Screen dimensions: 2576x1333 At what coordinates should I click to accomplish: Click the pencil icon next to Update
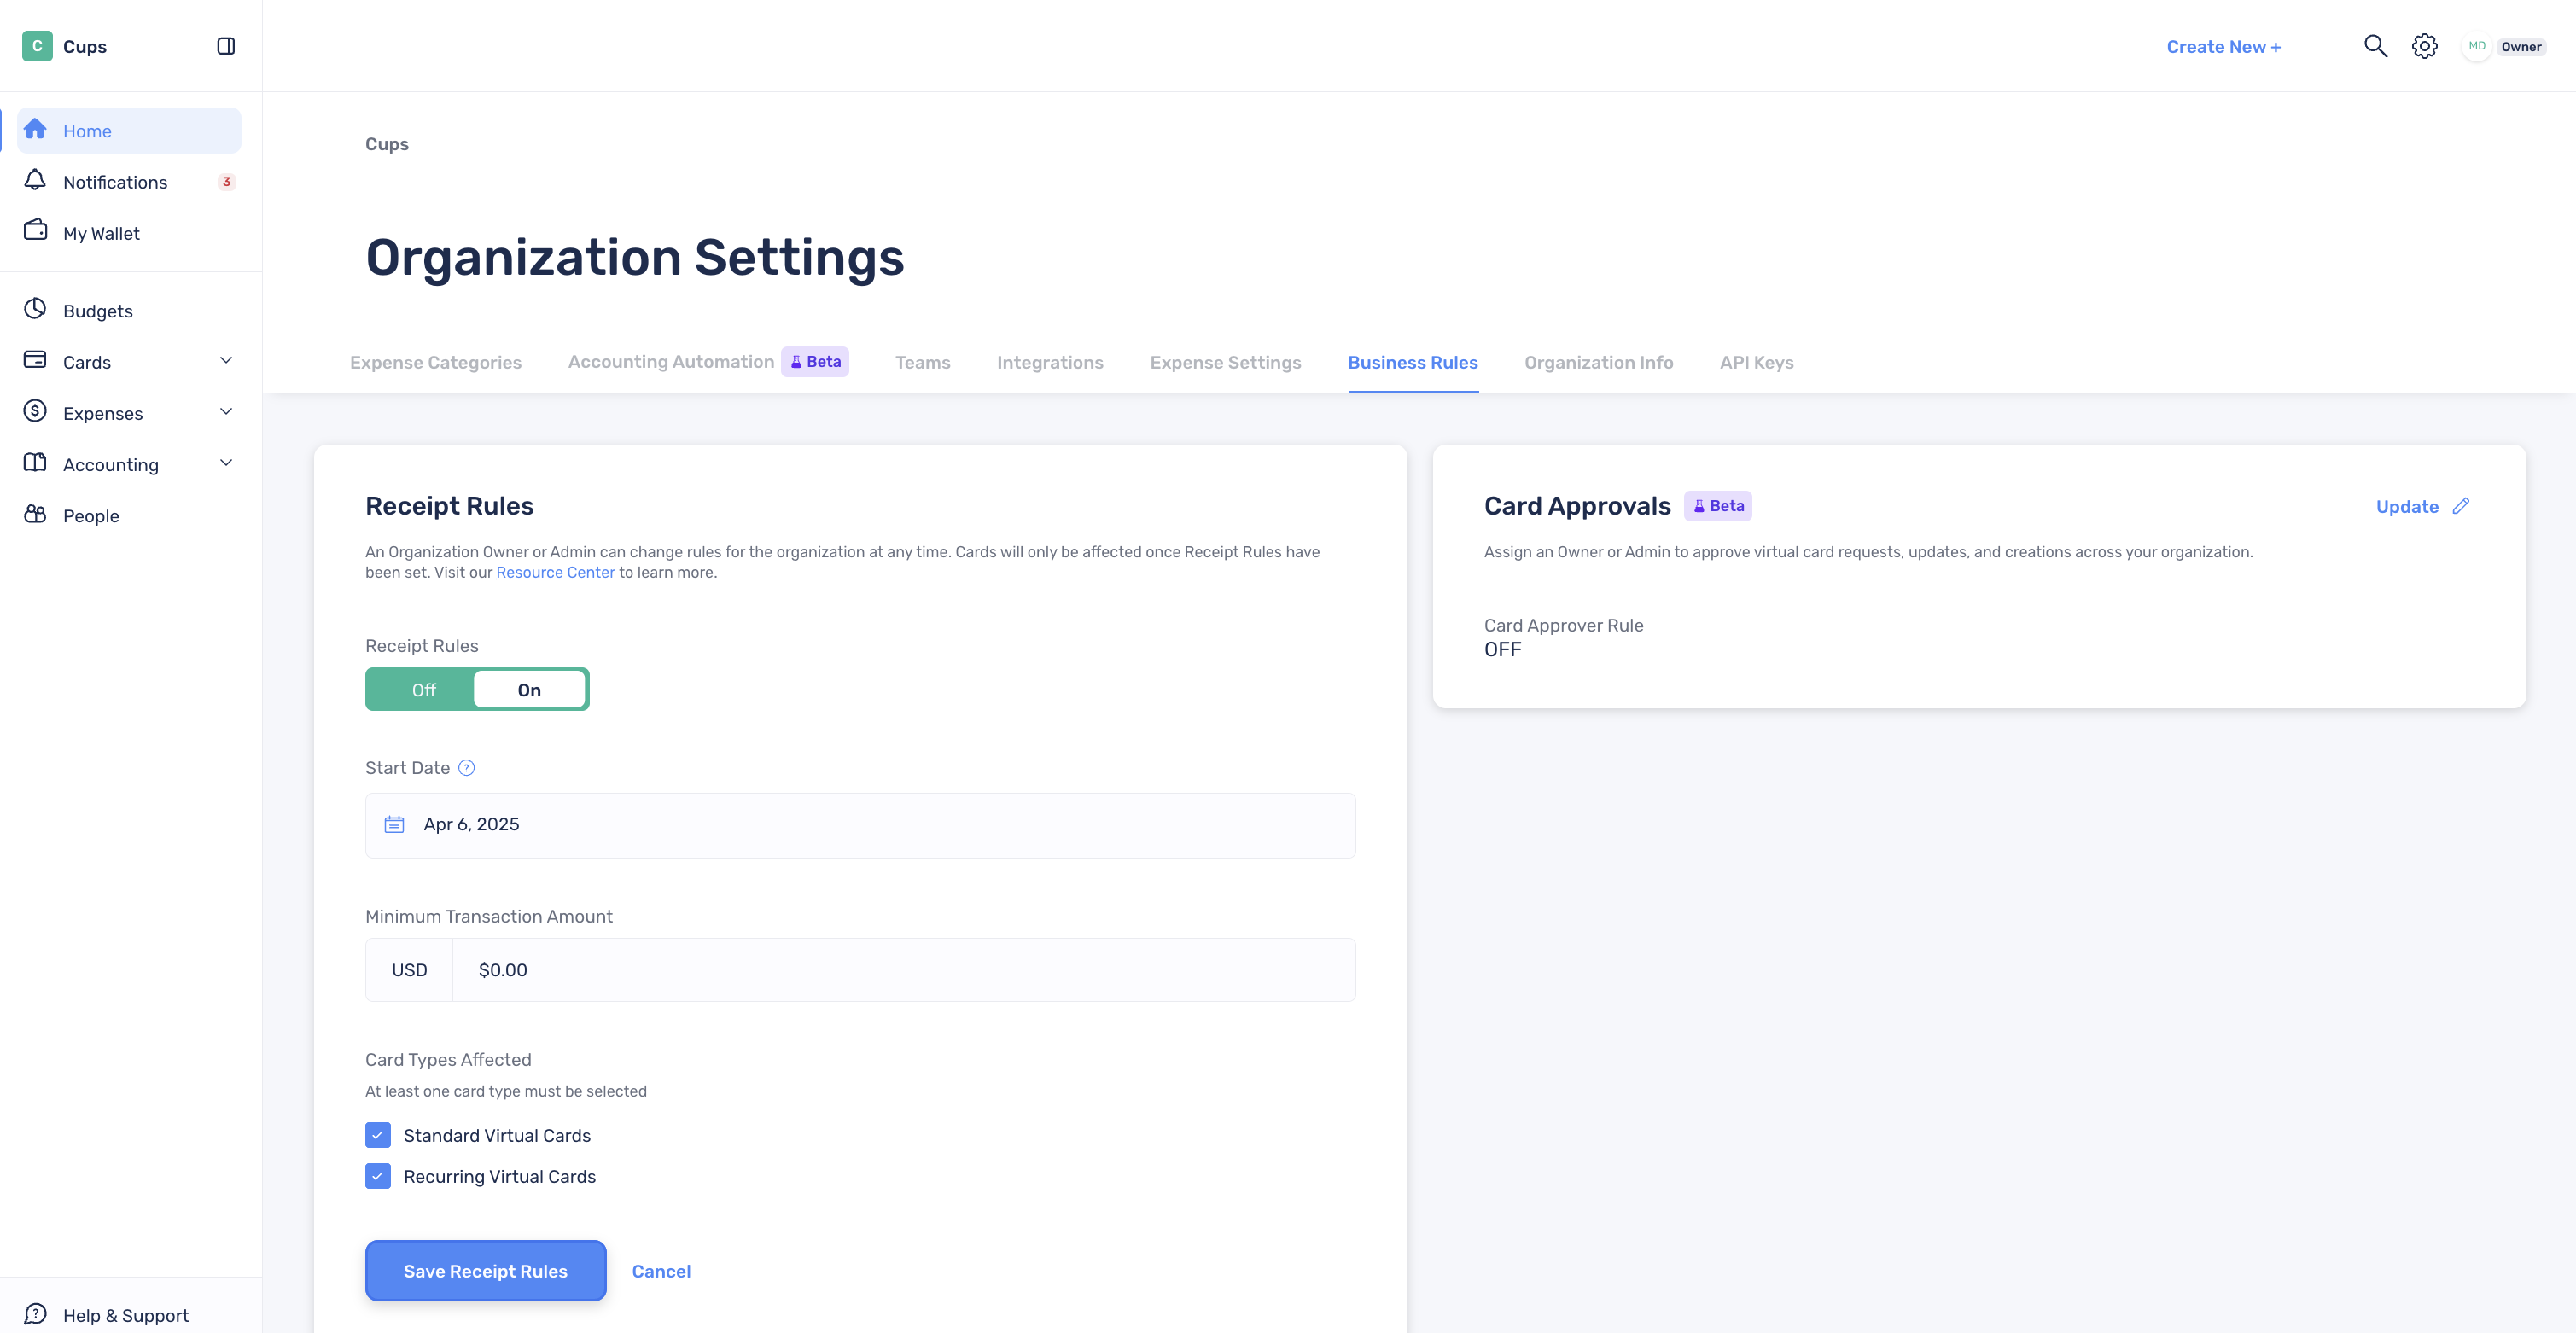(x=2461, y=506)
